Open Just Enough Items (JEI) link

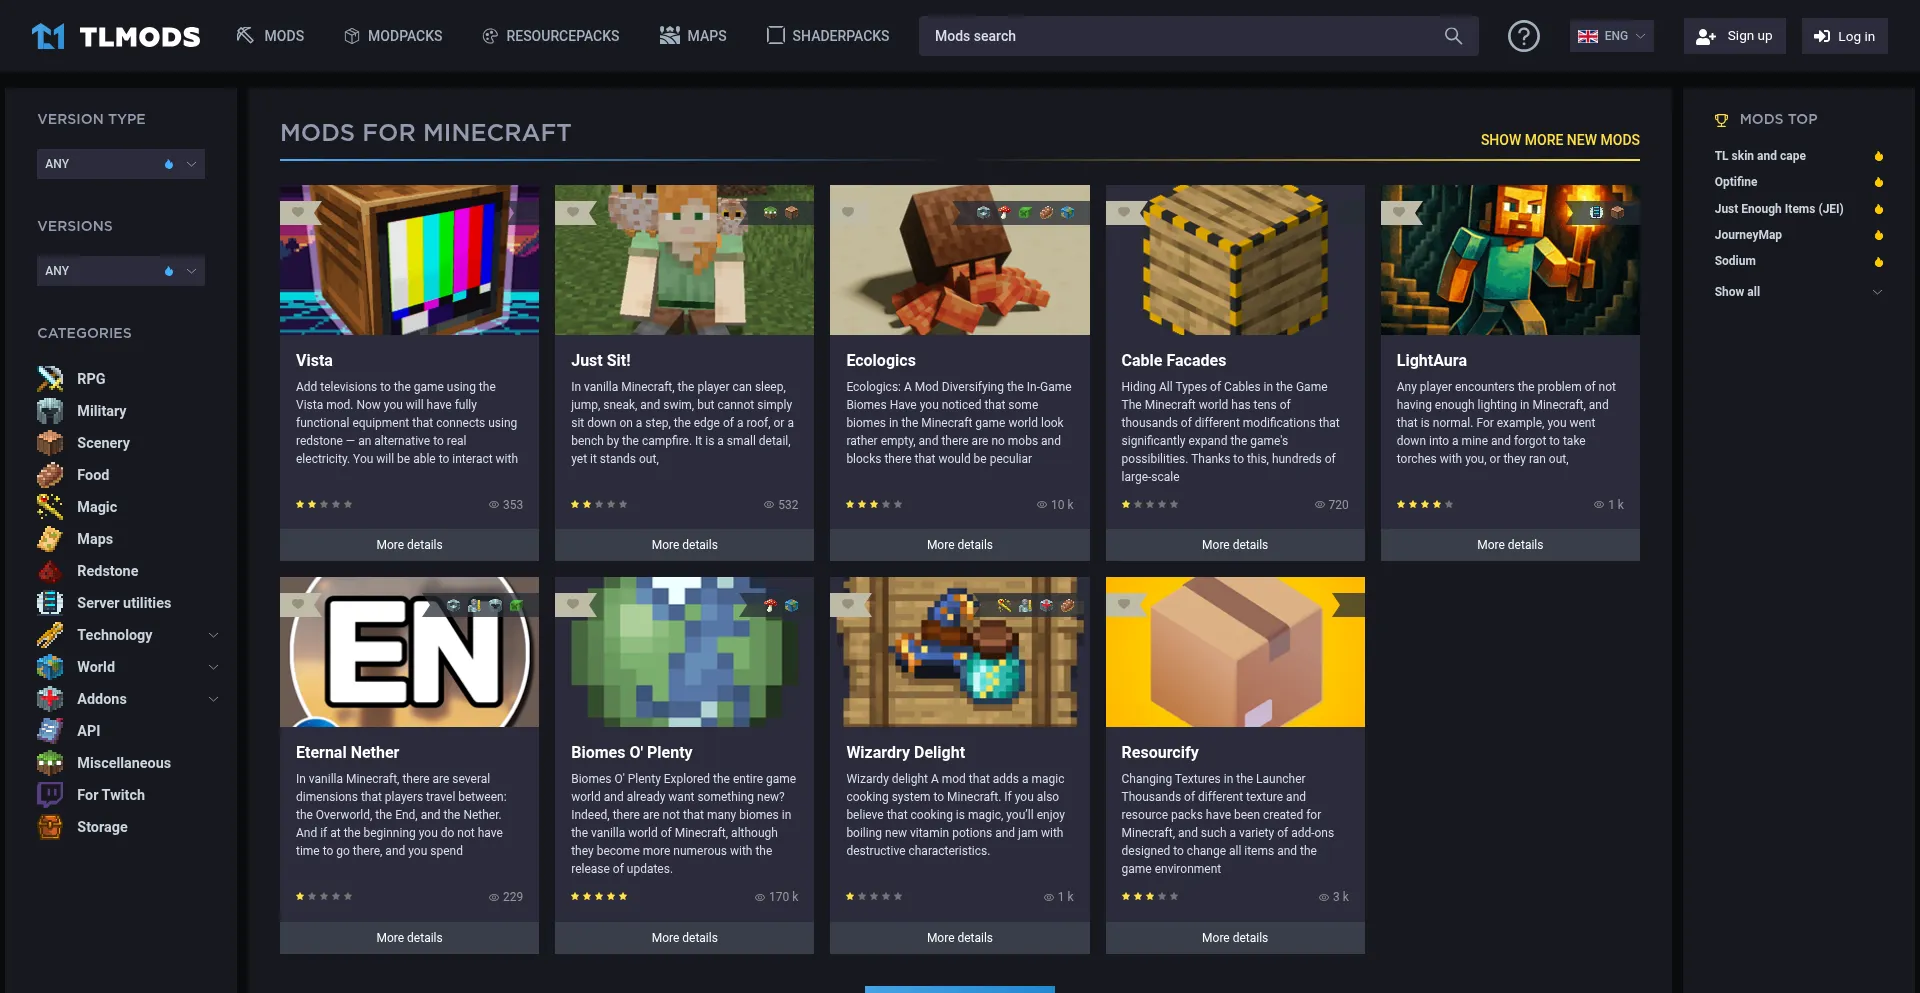pyautogui.click(x=1779, y=209)
